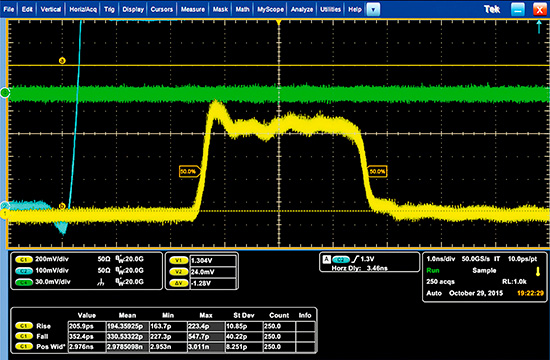Click the Mean column header

tap(127, 315)
